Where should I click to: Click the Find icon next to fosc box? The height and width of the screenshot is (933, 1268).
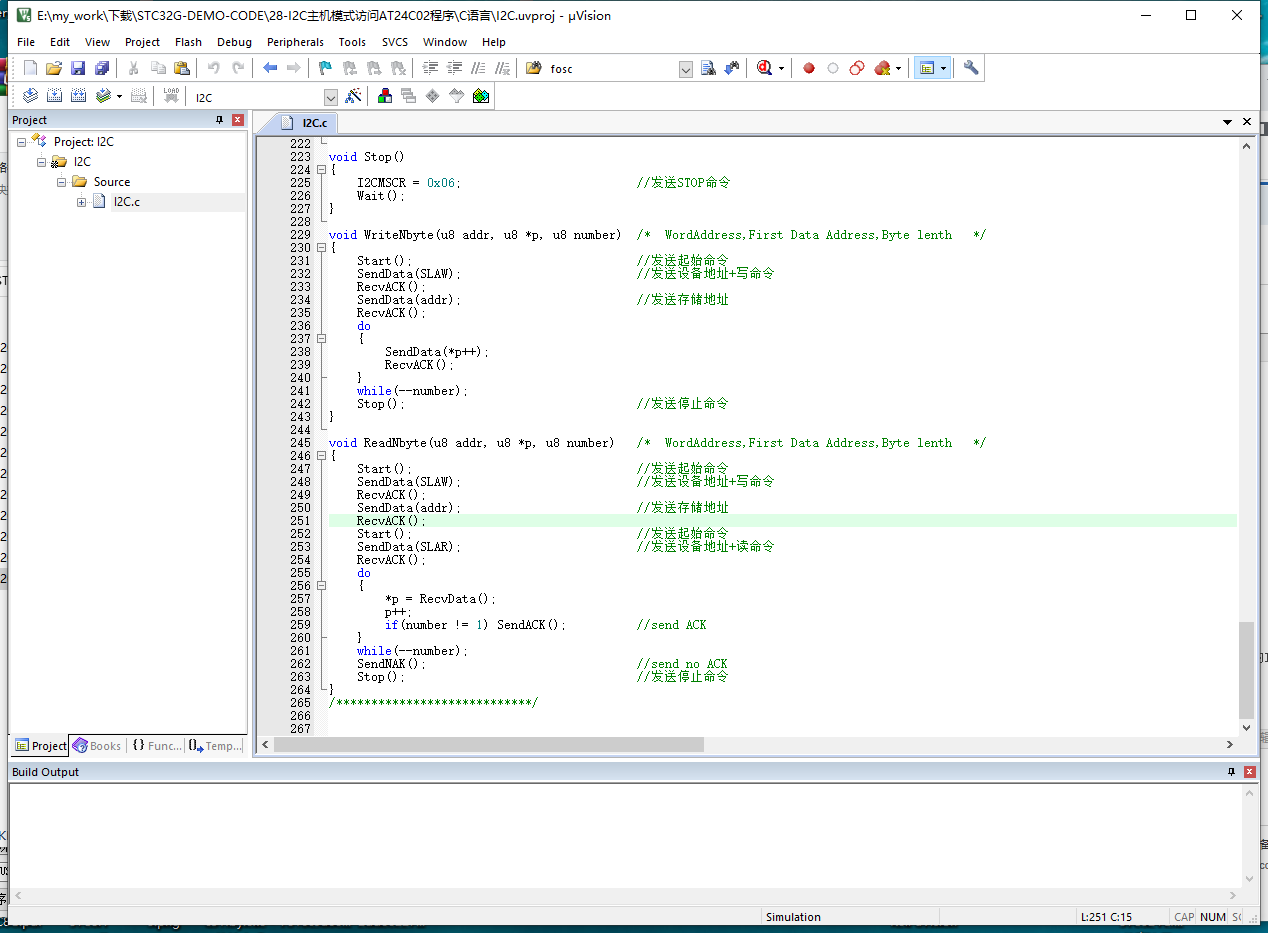click(708, 68)
